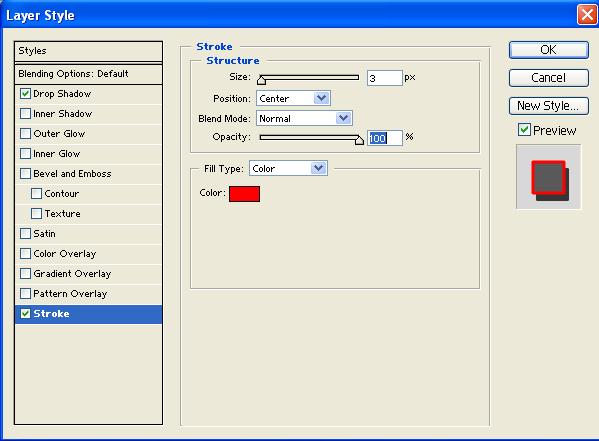Select the Drop Shadow label row
Viewport: 599px width, 441px height.
coord(62,94)
